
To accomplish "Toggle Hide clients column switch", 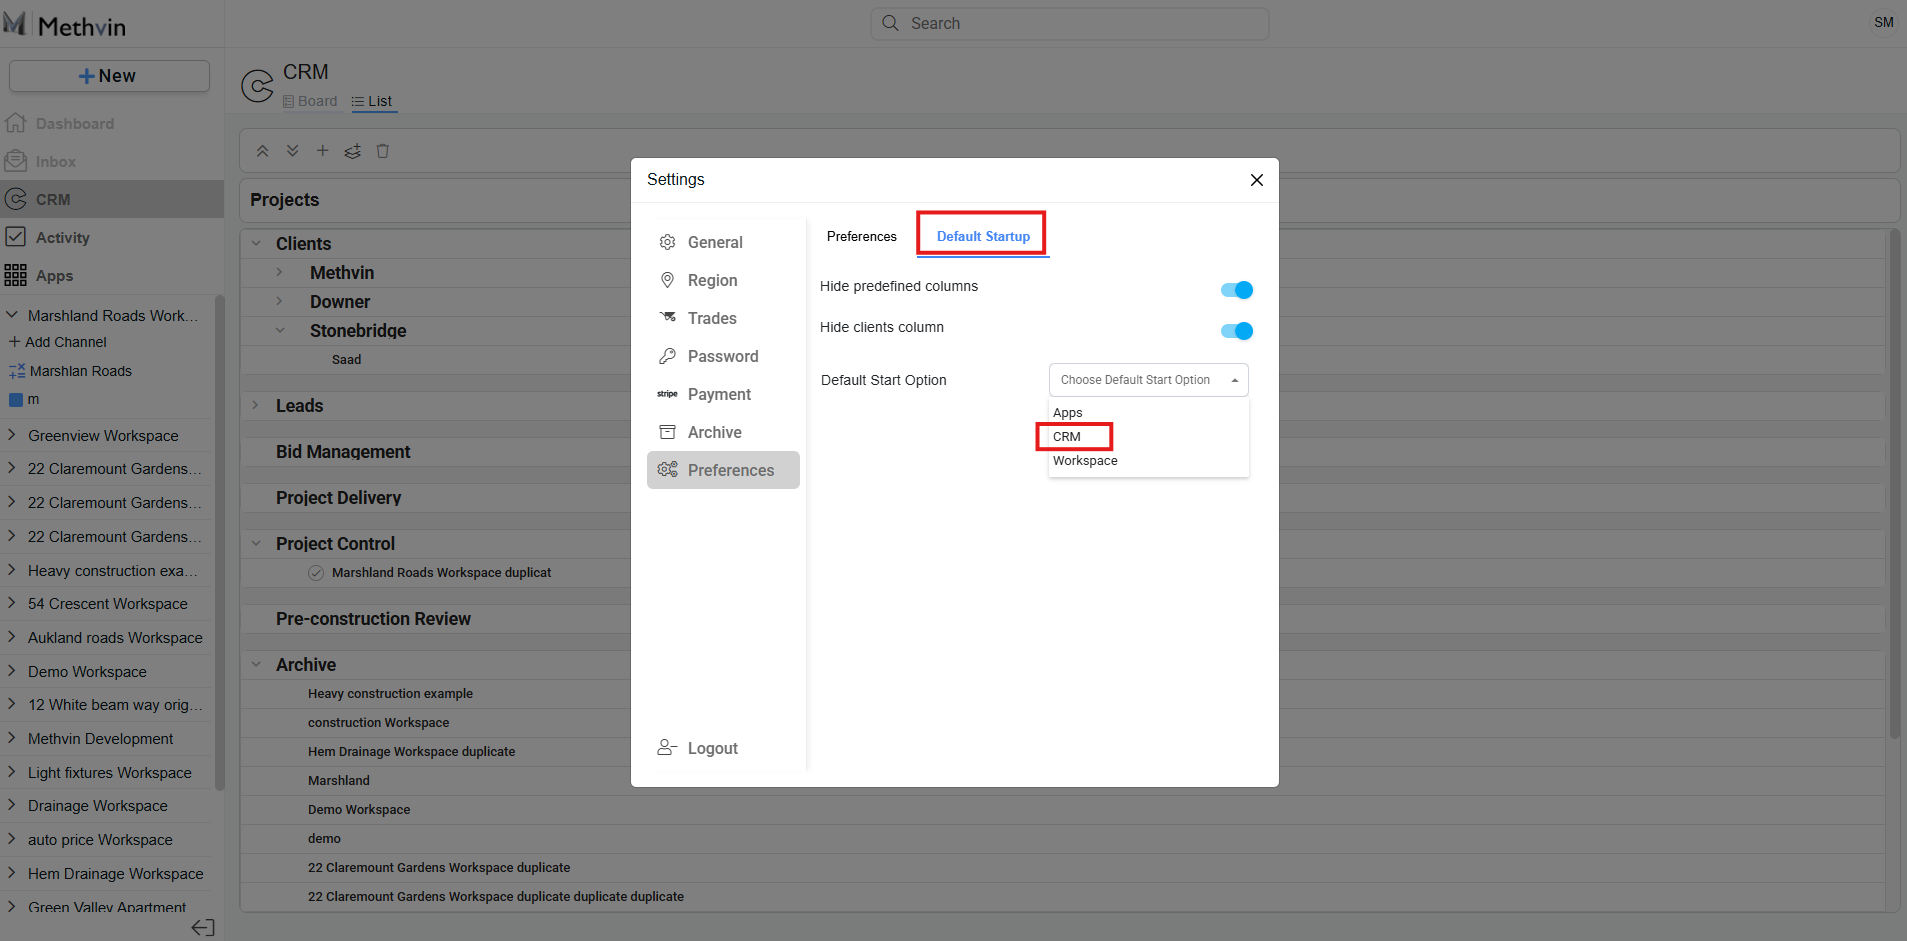I will [1236, 331].
